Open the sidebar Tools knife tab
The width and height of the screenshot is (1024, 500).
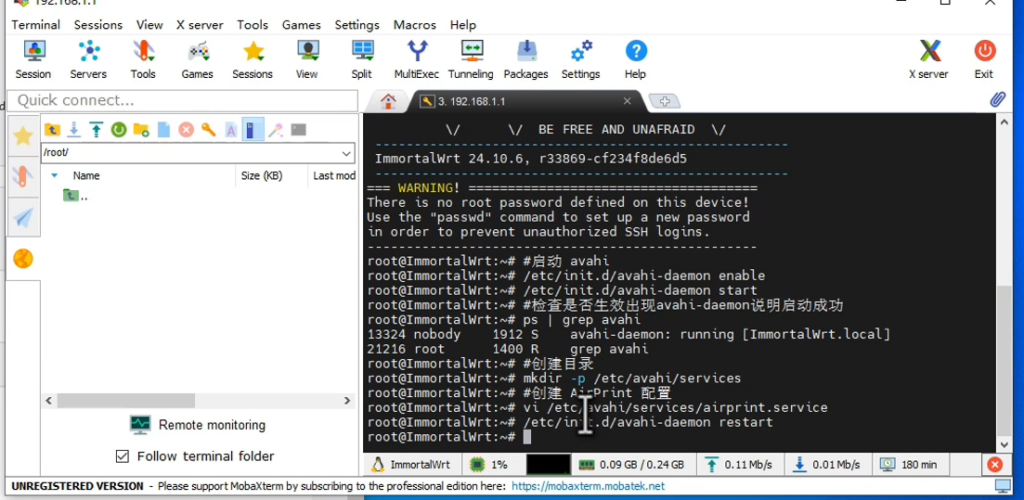pos(23,176)
